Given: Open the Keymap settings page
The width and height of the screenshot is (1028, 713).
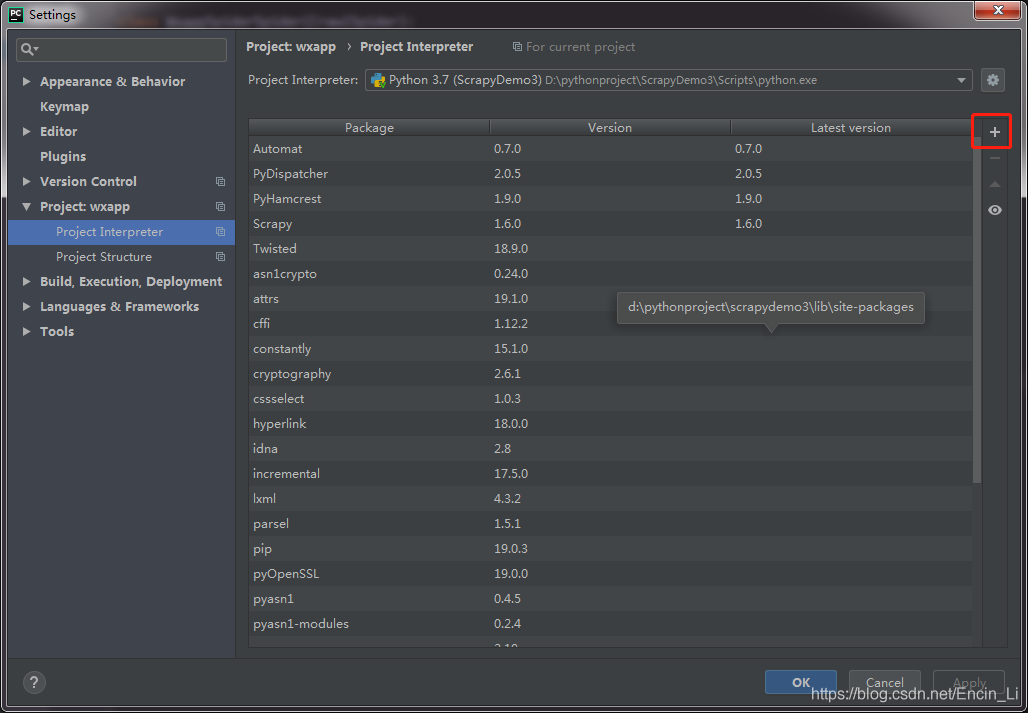Looking at the screenshot, I should pos(64,107).
